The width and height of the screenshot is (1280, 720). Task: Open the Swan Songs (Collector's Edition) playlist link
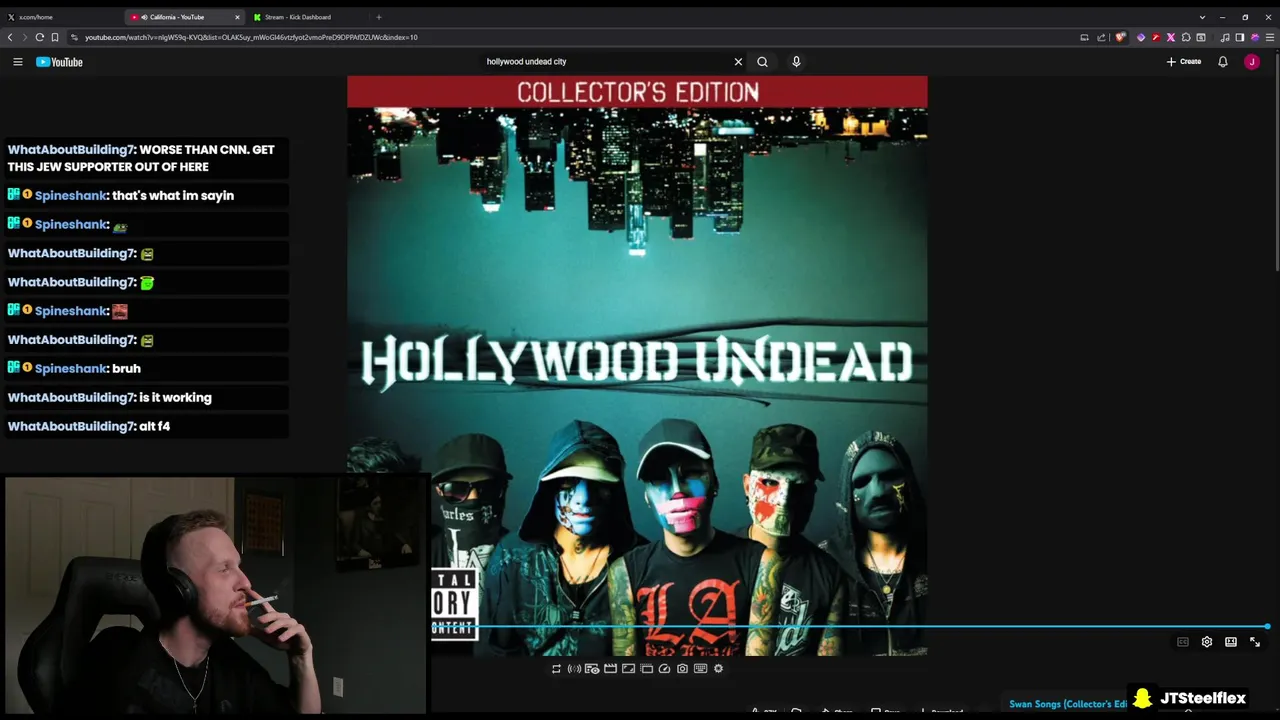(1068, 704)
